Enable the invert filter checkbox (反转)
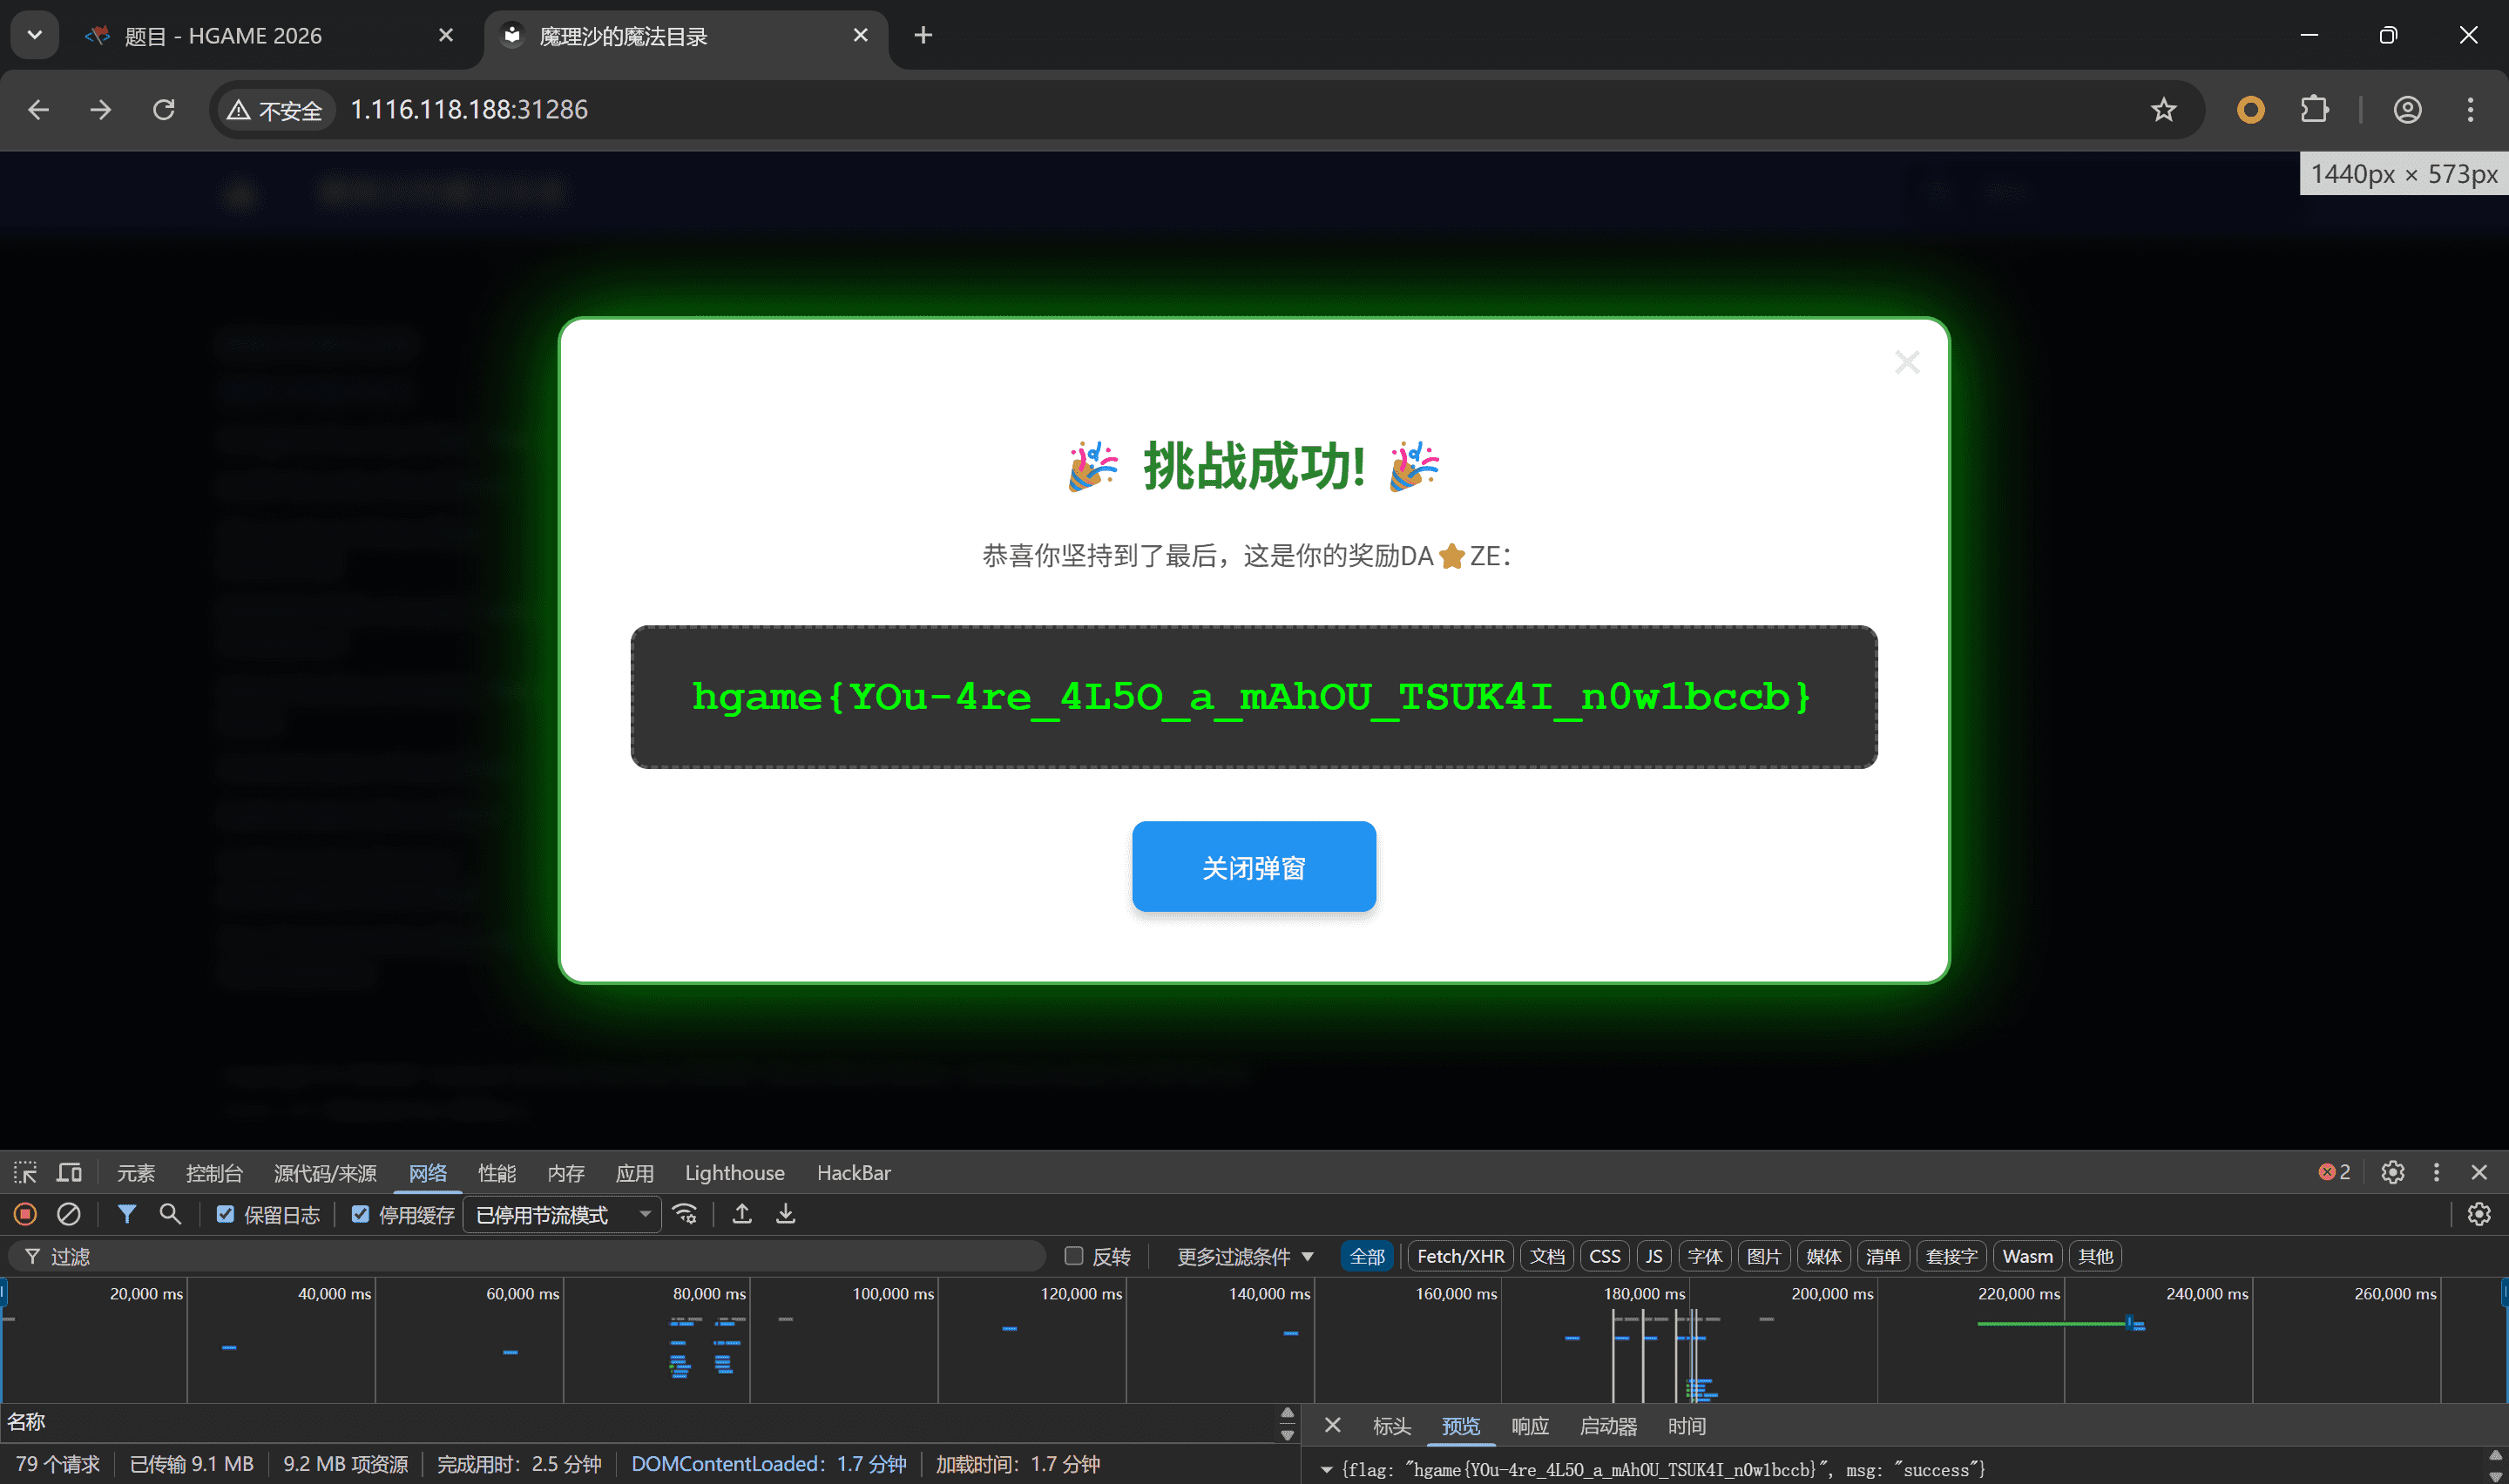2509x1484 pixels. pyautogui.click(x=1074, y=1256)
